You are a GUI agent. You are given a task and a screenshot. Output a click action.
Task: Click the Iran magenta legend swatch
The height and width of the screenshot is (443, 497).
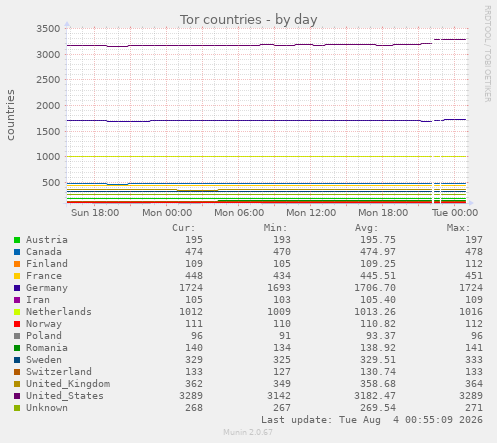[x=17, y=300]
